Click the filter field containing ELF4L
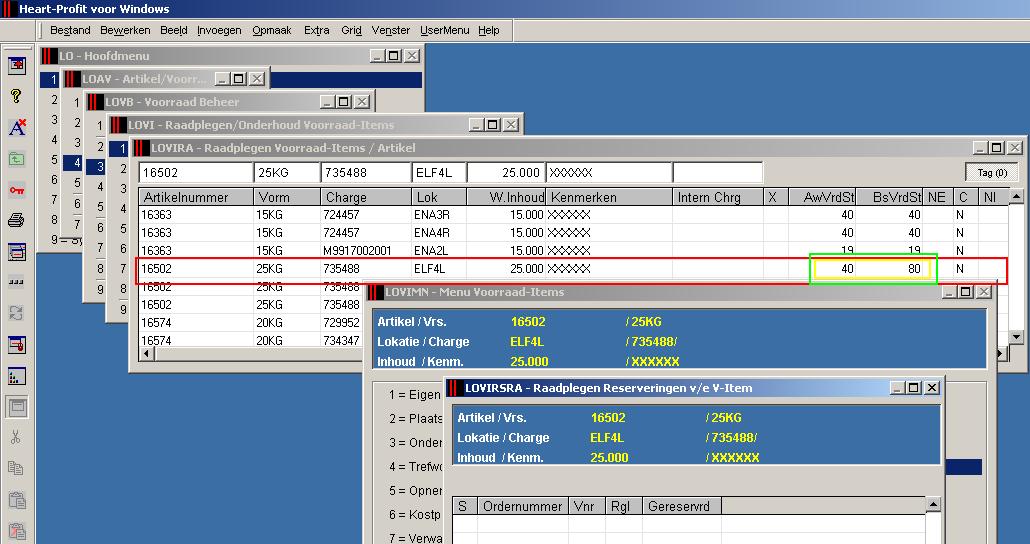 pos(439,173)
